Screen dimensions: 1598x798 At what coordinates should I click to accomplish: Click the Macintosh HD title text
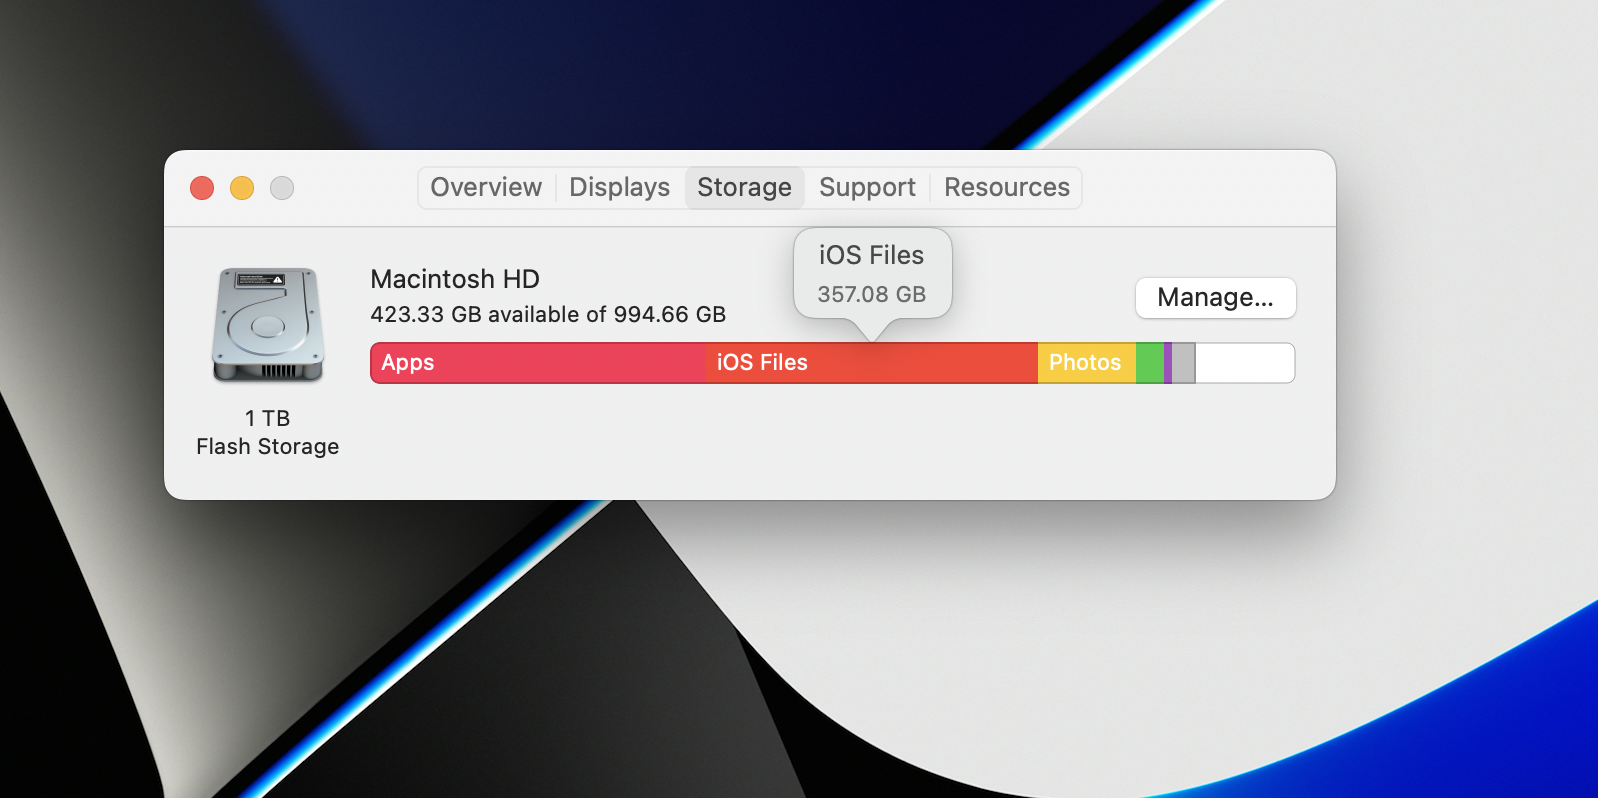tap(455, 279)
